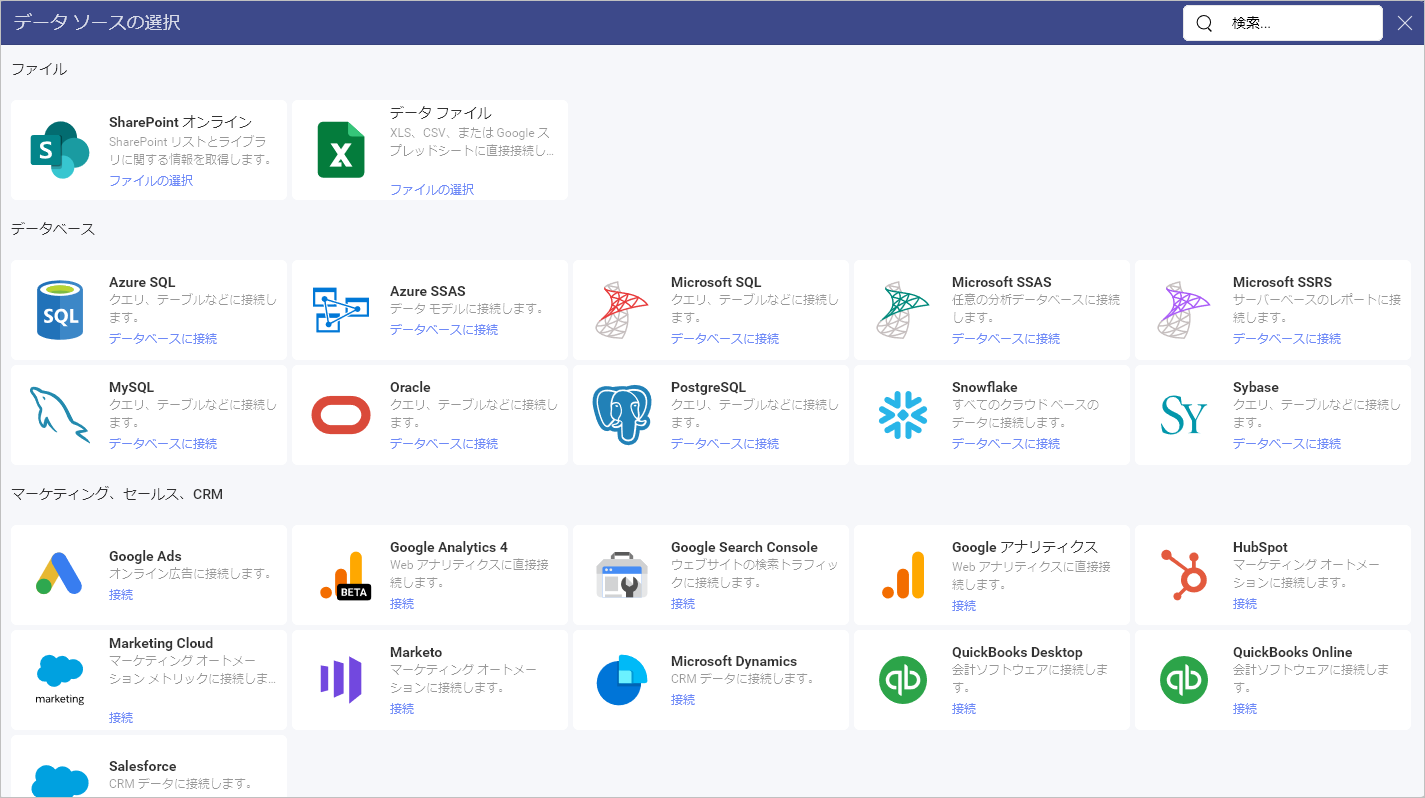Select the Azure SSAS icon
This screenshot has width=1425, height=798.
(x=341, y=310)
